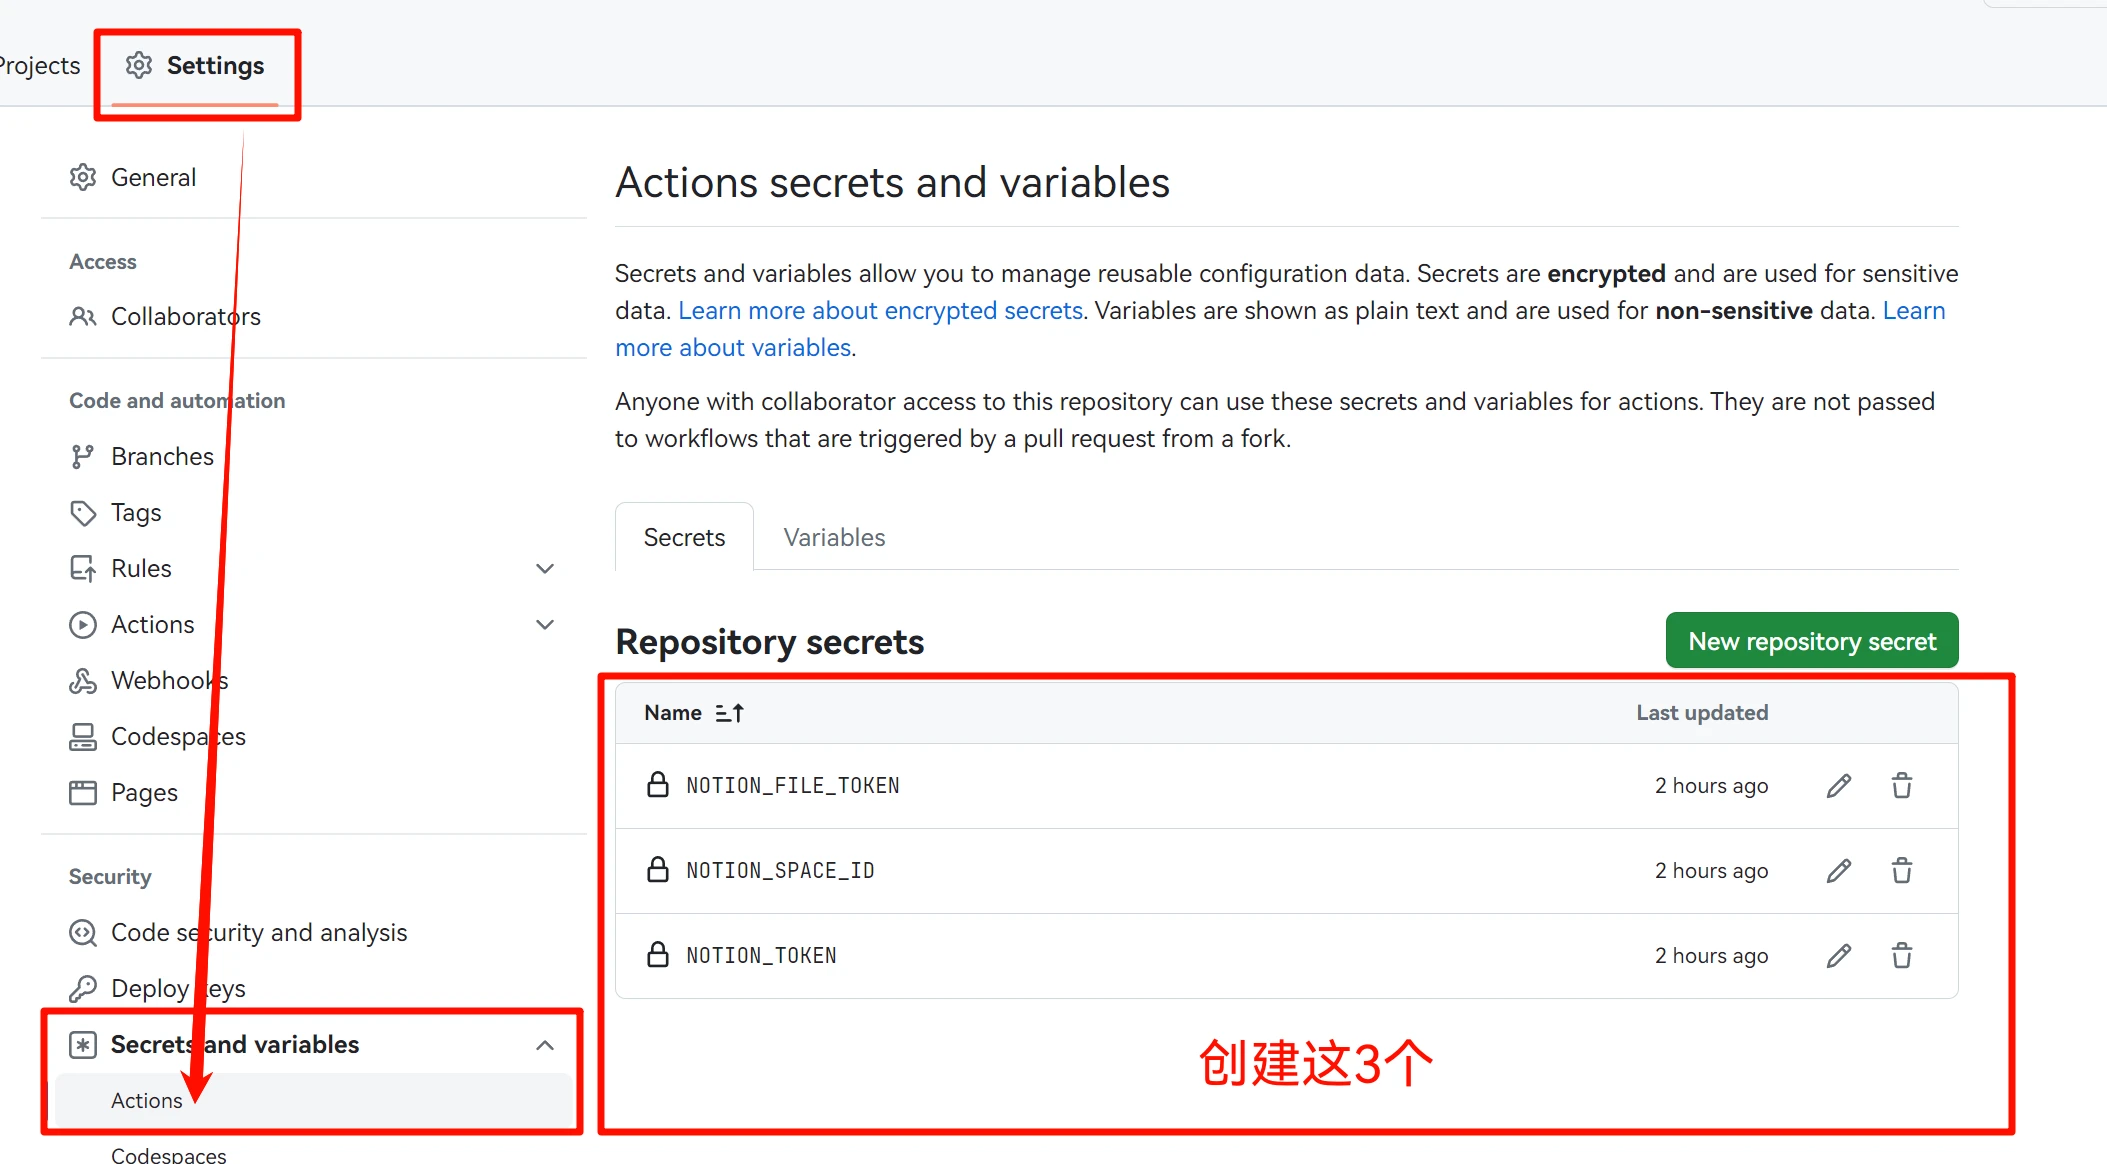
Task: Edit the NOTION_TOKEN secret via its pencil icon
Action: (x=1838, y=956)
